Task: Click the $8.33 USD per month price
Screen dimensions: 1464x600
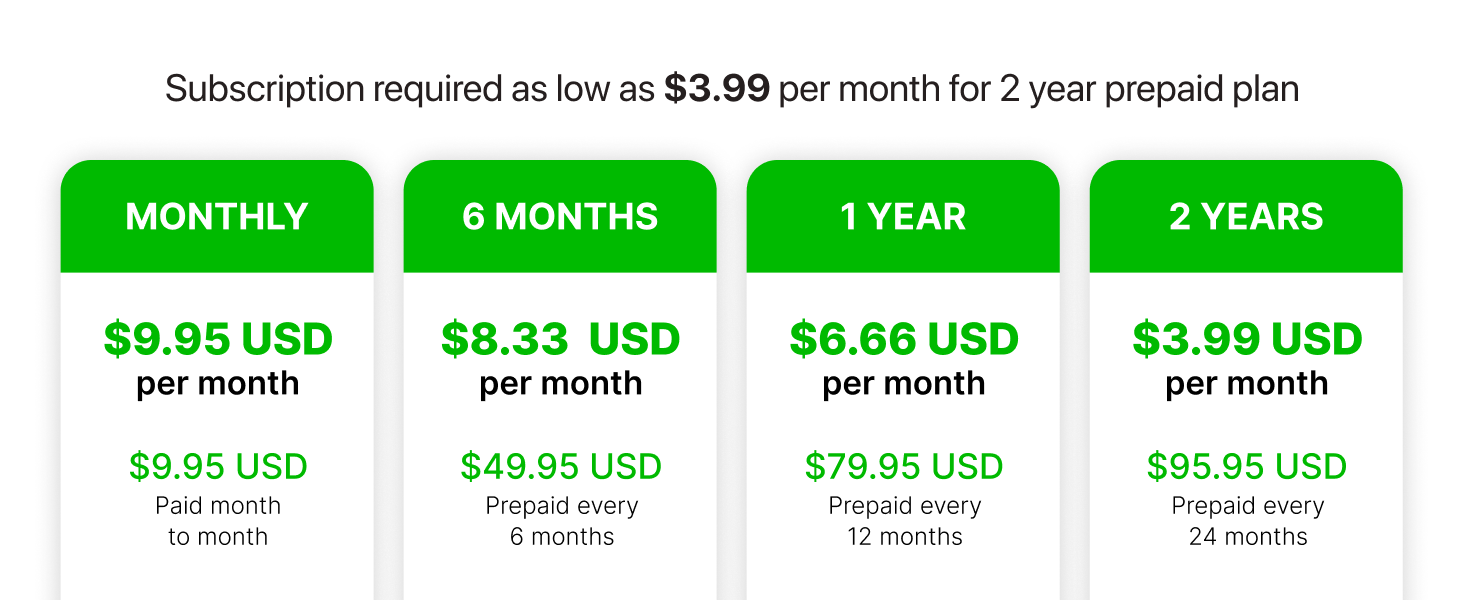Action: click(560, 340)
